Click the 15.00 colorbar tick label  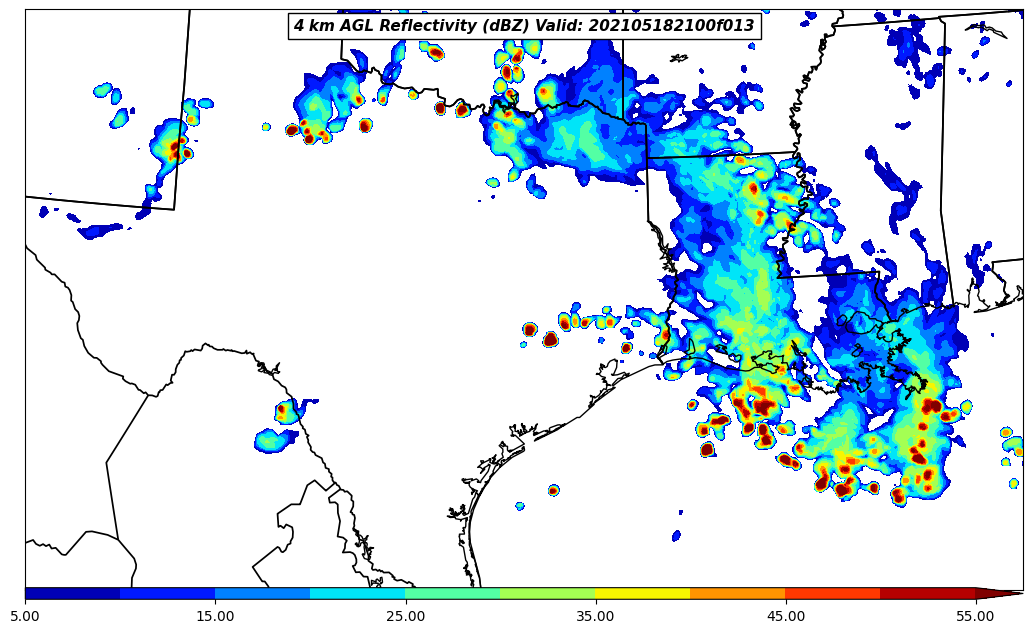tap(215, 616)
